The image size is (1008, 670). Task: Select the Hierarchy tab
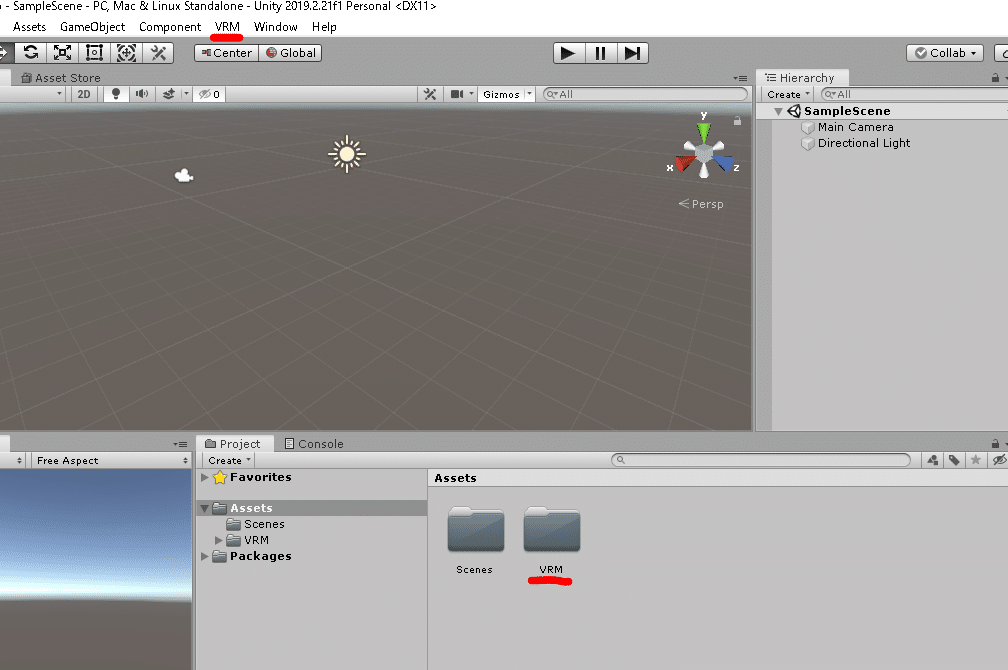pos(802,78)
